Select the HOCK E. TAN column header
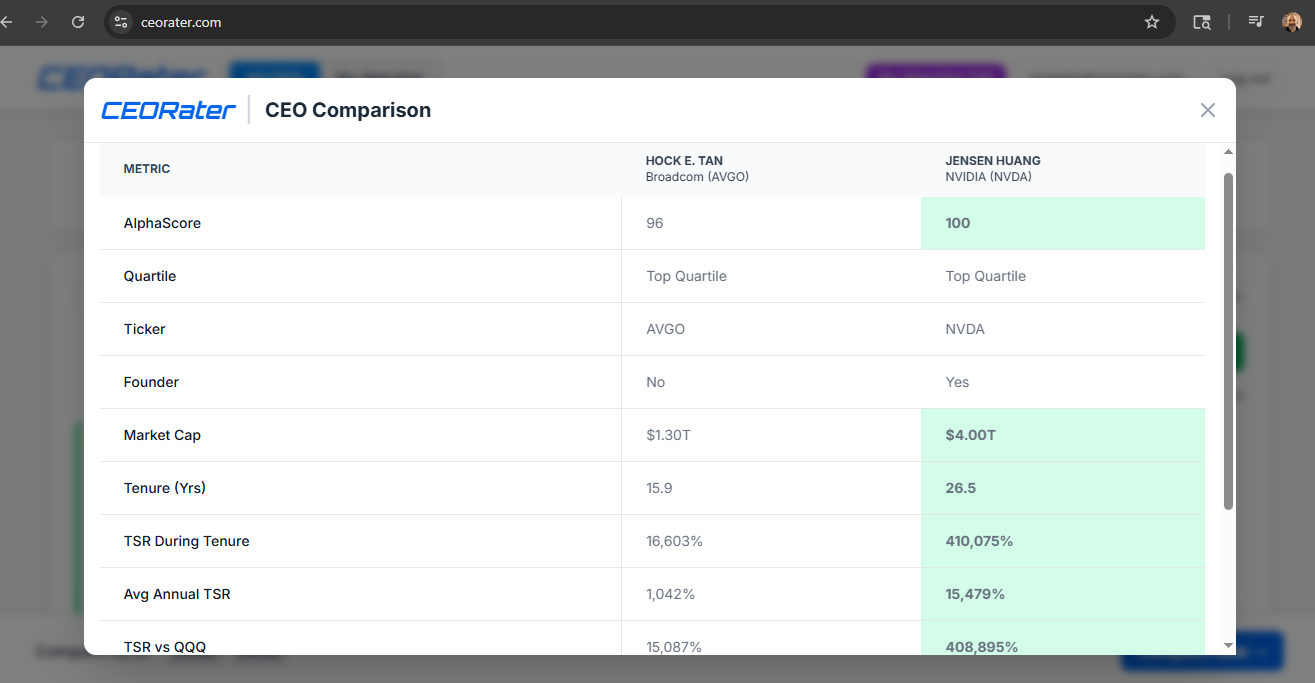 coord(685,161)
